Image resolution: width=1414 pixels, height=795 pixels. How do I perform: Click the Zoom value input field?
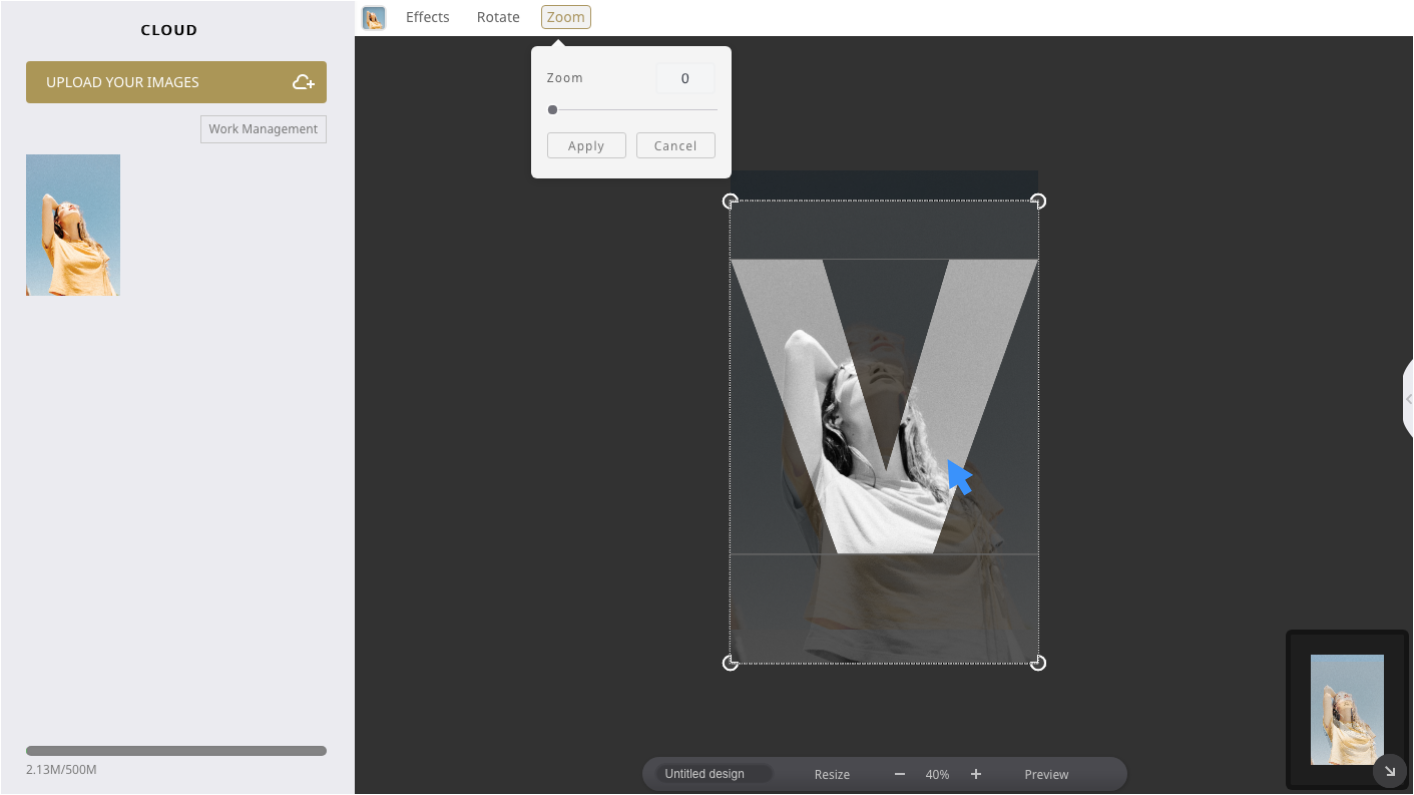click(x=685, y=78)
